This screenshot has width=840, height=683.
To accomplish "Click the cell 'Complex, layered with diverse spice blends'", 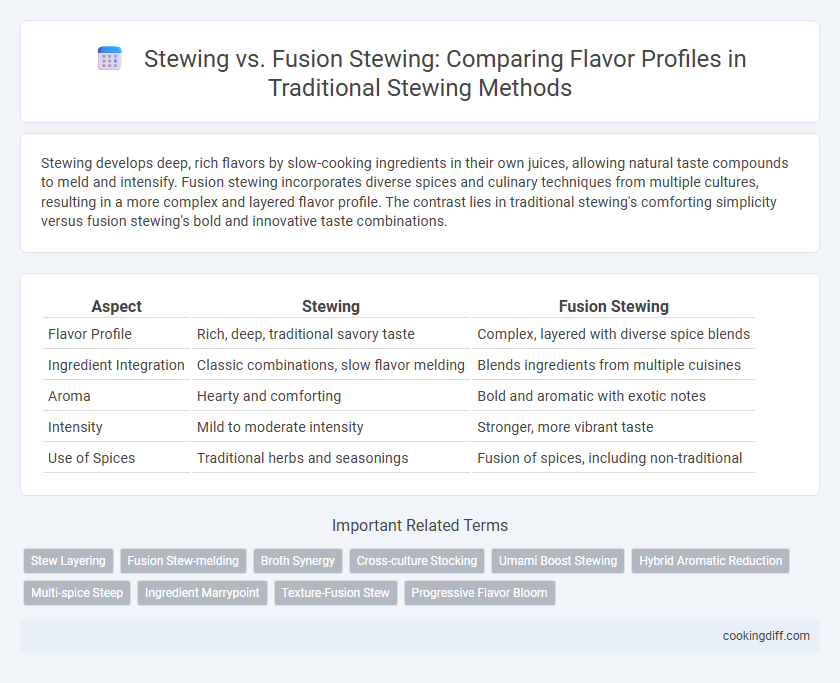I will [x=613, y=334].
